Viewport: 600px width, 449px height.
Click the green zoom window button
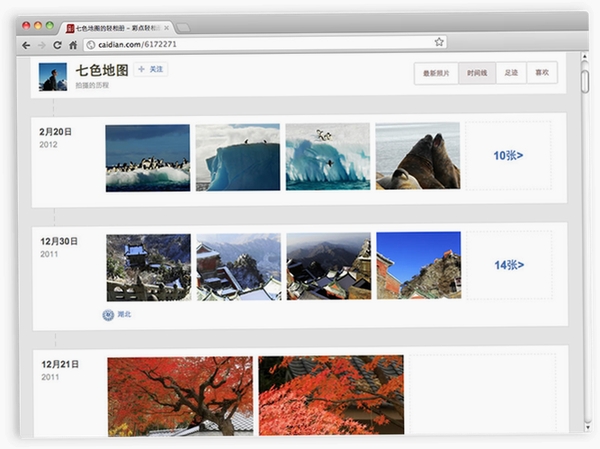[50, 25]
